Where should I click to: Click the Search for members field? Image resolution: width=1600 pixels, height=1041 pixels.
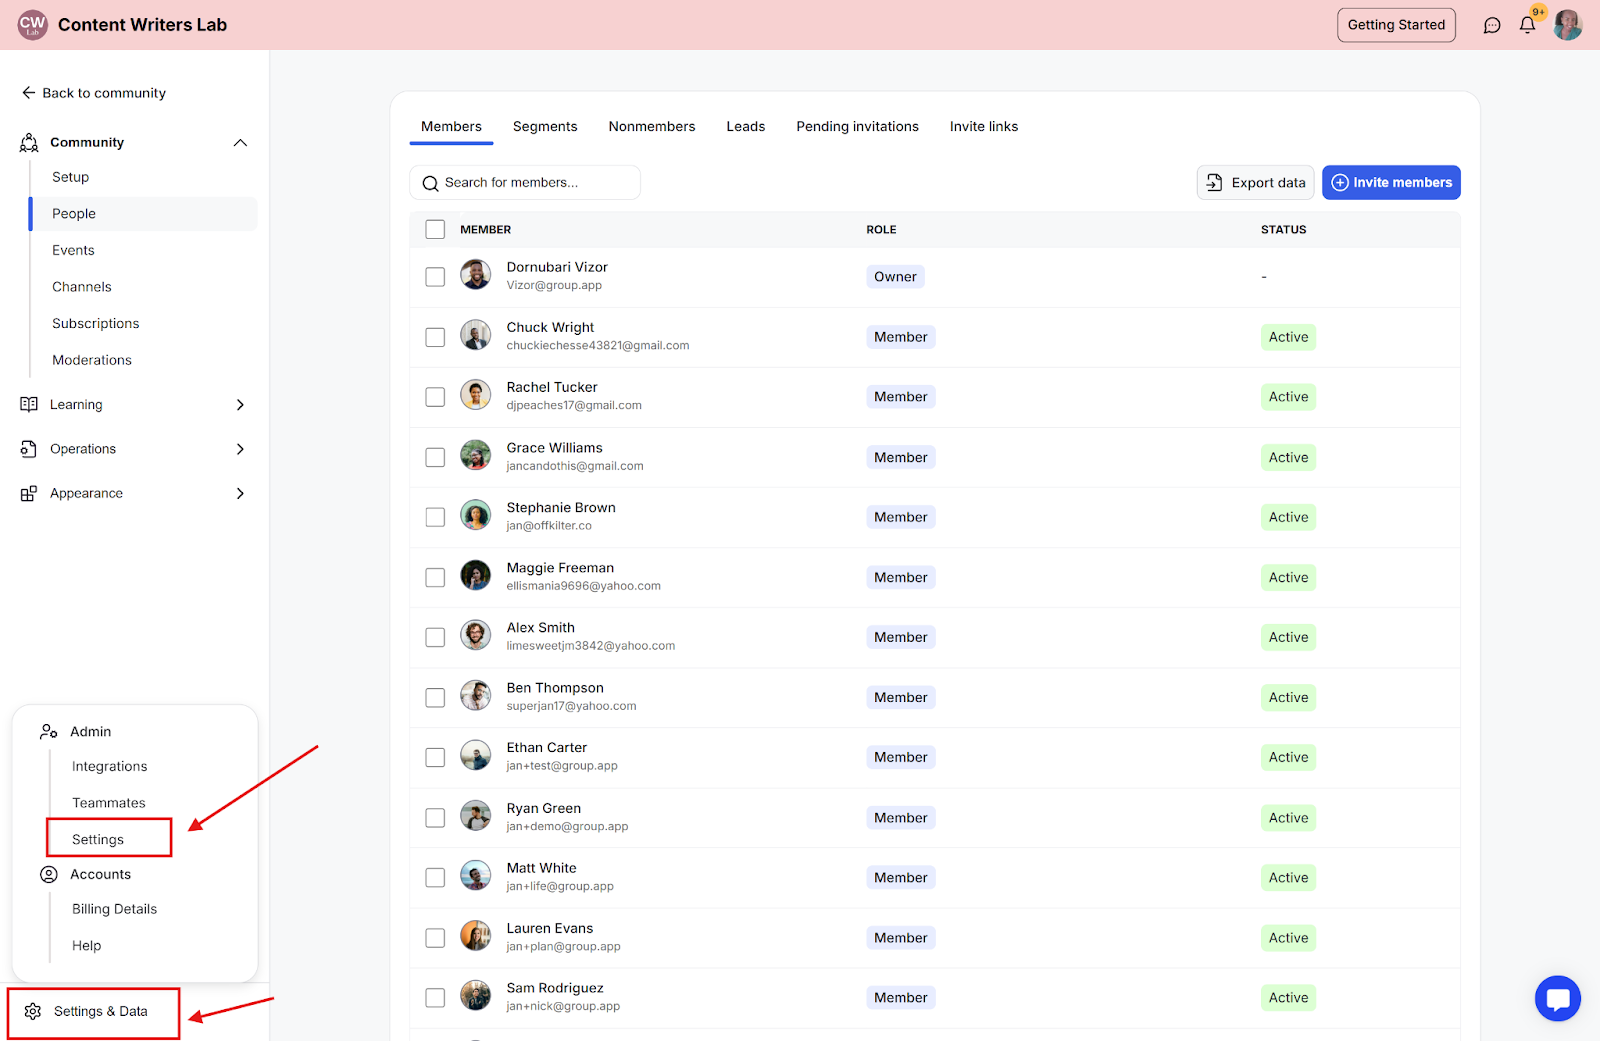[525, 183]
